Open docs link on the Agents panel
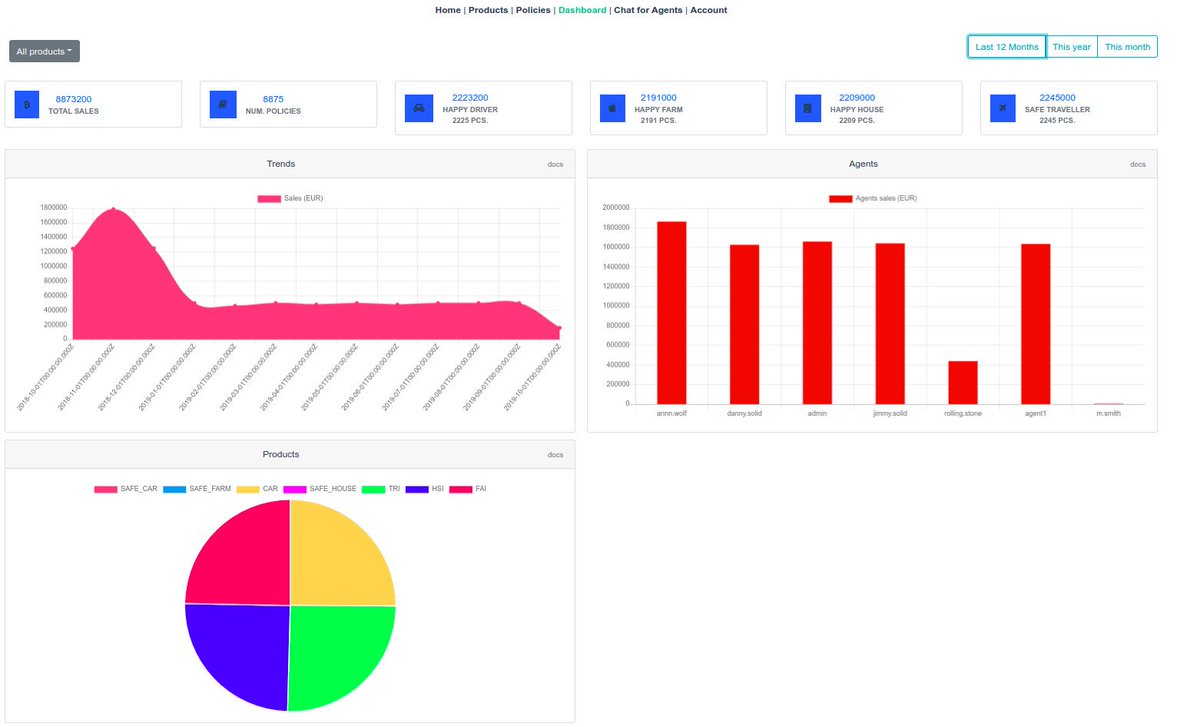 (x=1138, y=164)
